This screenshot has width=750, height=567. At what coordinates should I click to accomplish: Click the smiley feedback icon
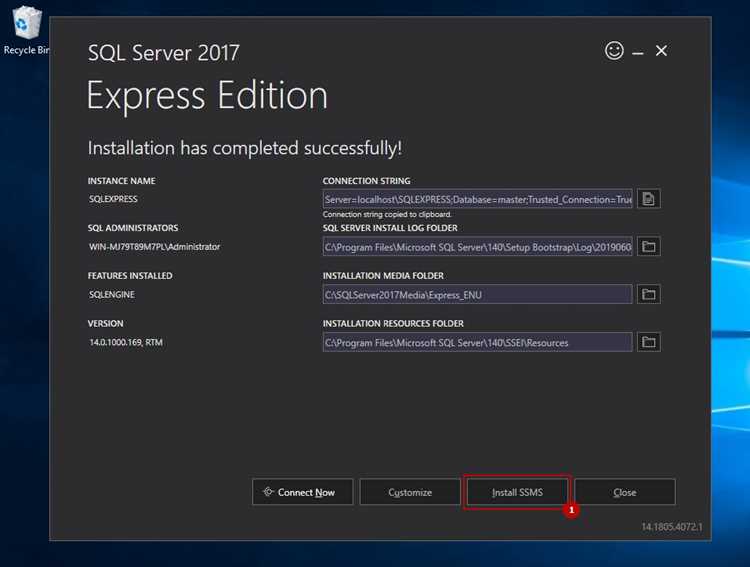point(614,51)
